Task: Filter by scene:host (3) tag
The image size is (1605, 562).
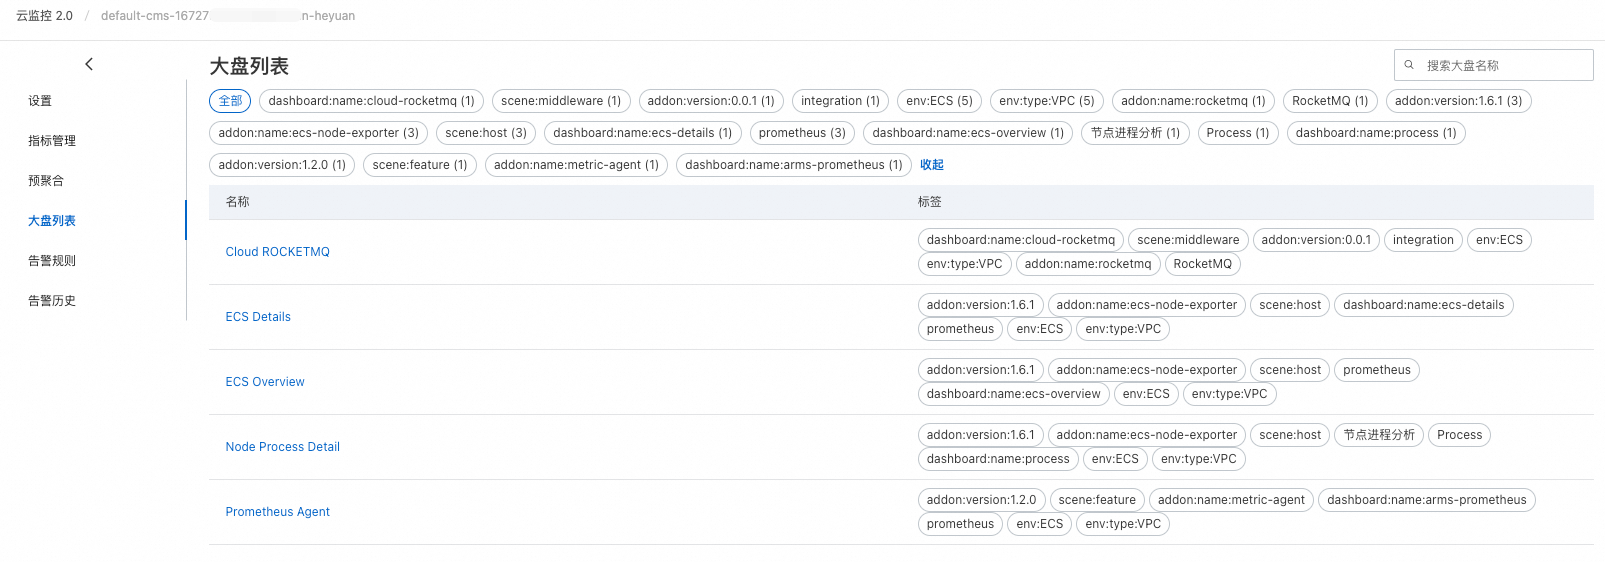Action: (x=486, y=133)
